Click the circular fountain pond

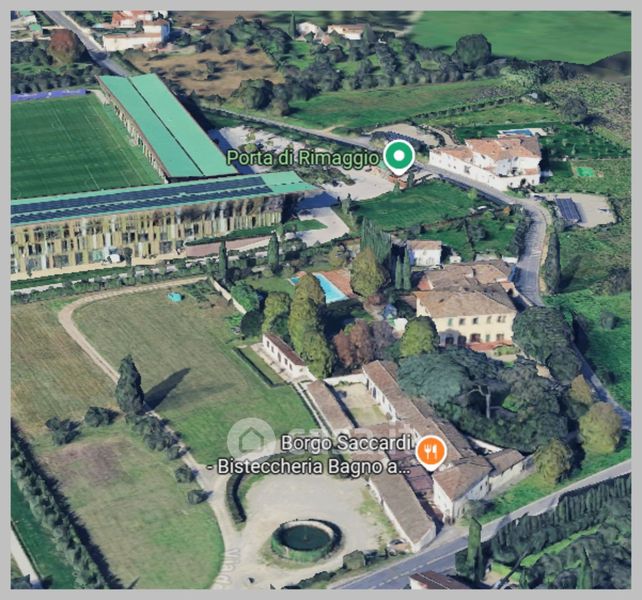tap(305, 539)
